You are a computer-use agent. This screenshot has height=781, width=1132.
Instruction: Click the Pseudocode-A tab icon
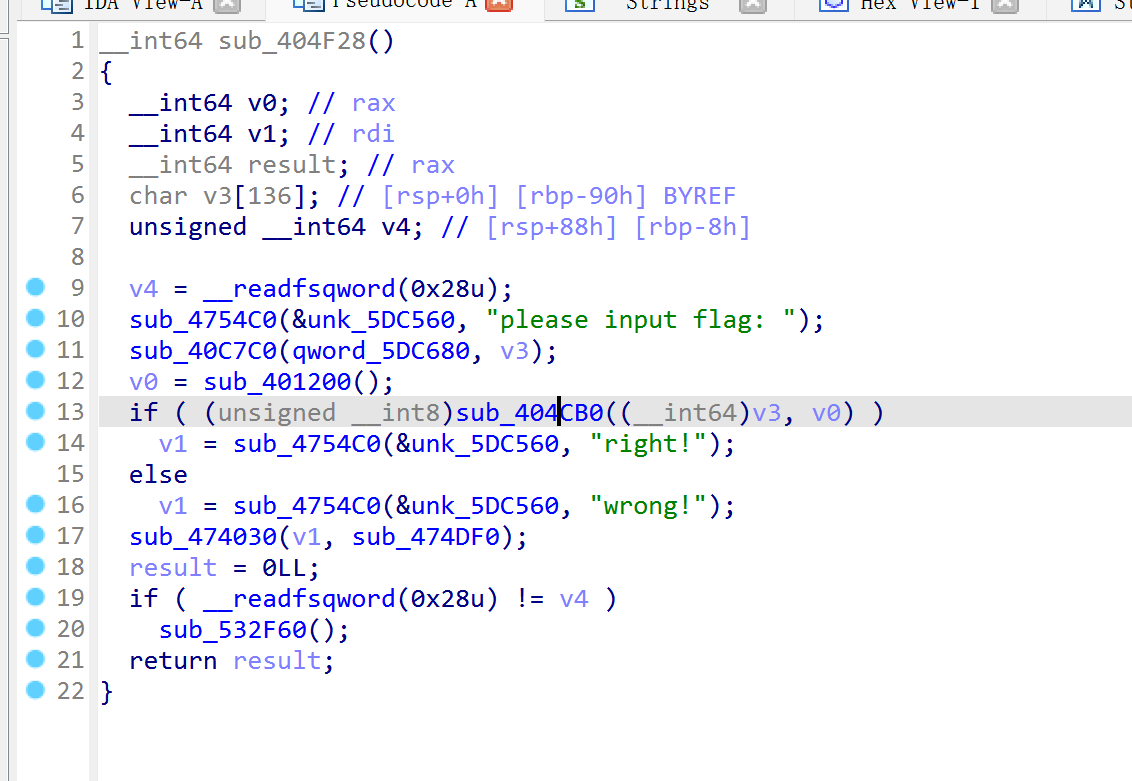[x=306, y=5]
